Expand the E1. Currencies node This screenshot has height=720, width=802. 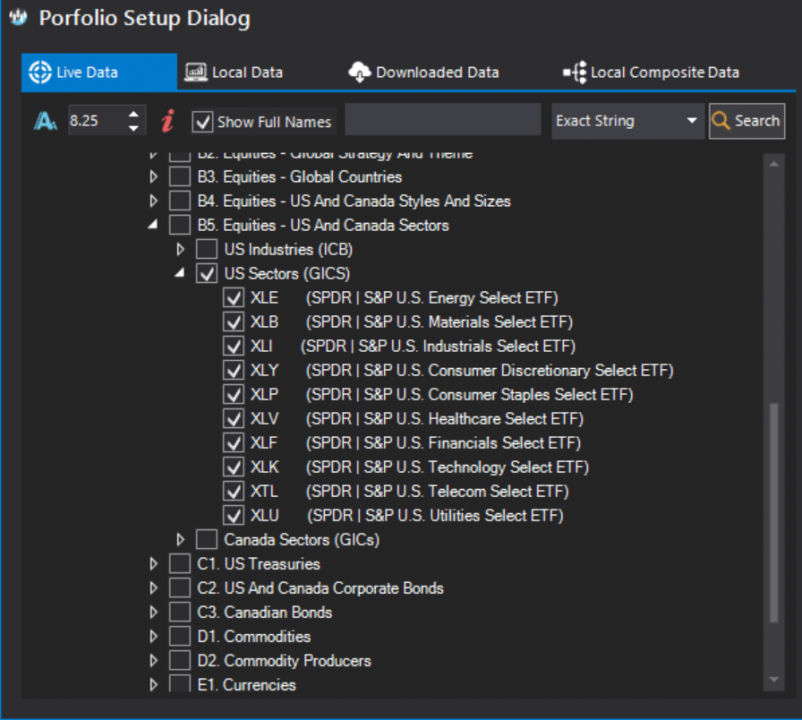coord(153,685)
